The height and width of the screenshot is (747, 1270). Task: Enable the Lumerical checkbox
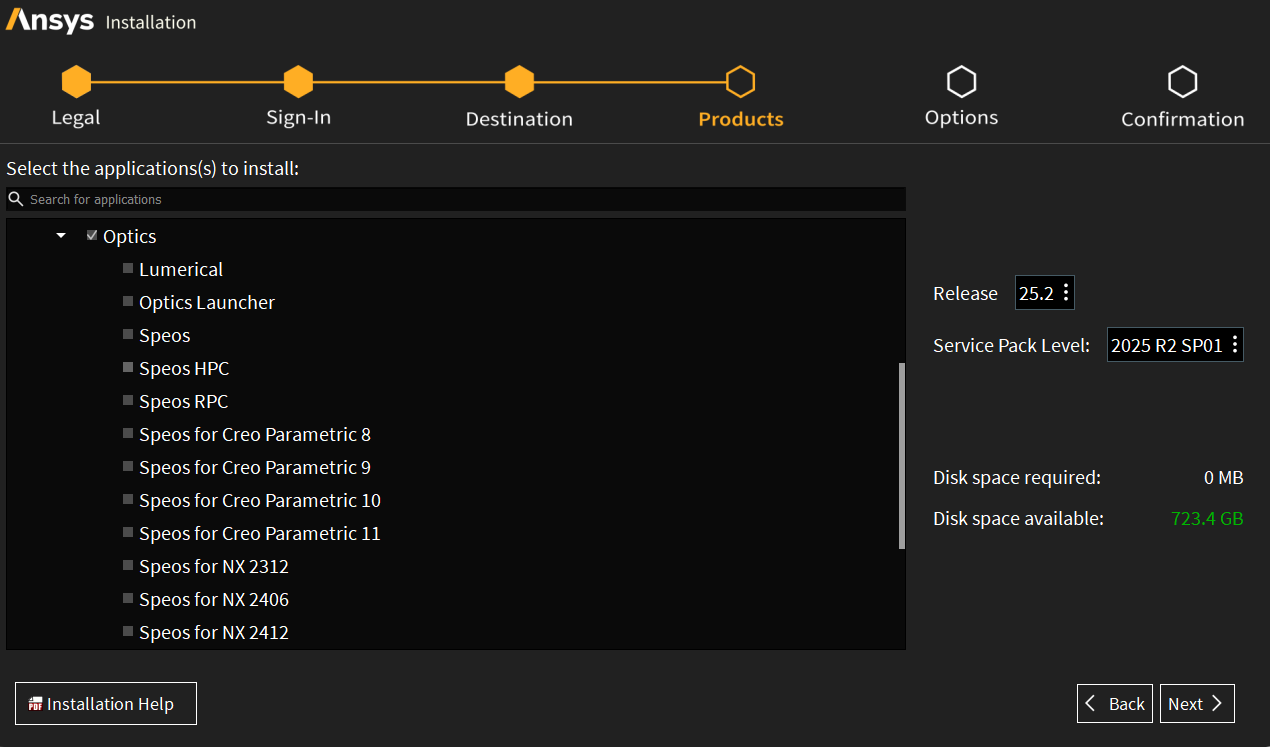point(128,269)
